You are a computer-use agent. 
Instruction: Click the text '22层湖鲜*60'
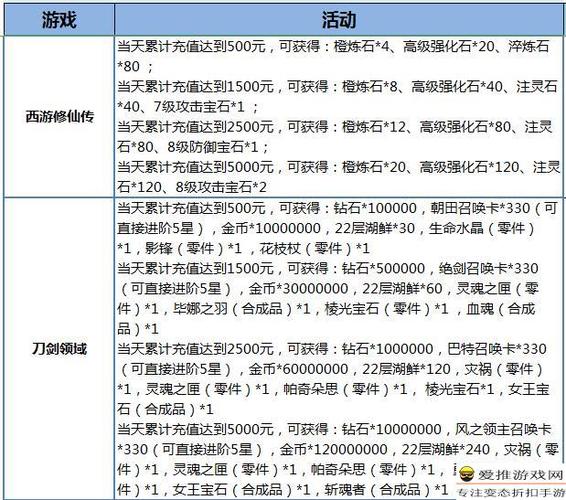click(x=402, y=288)
